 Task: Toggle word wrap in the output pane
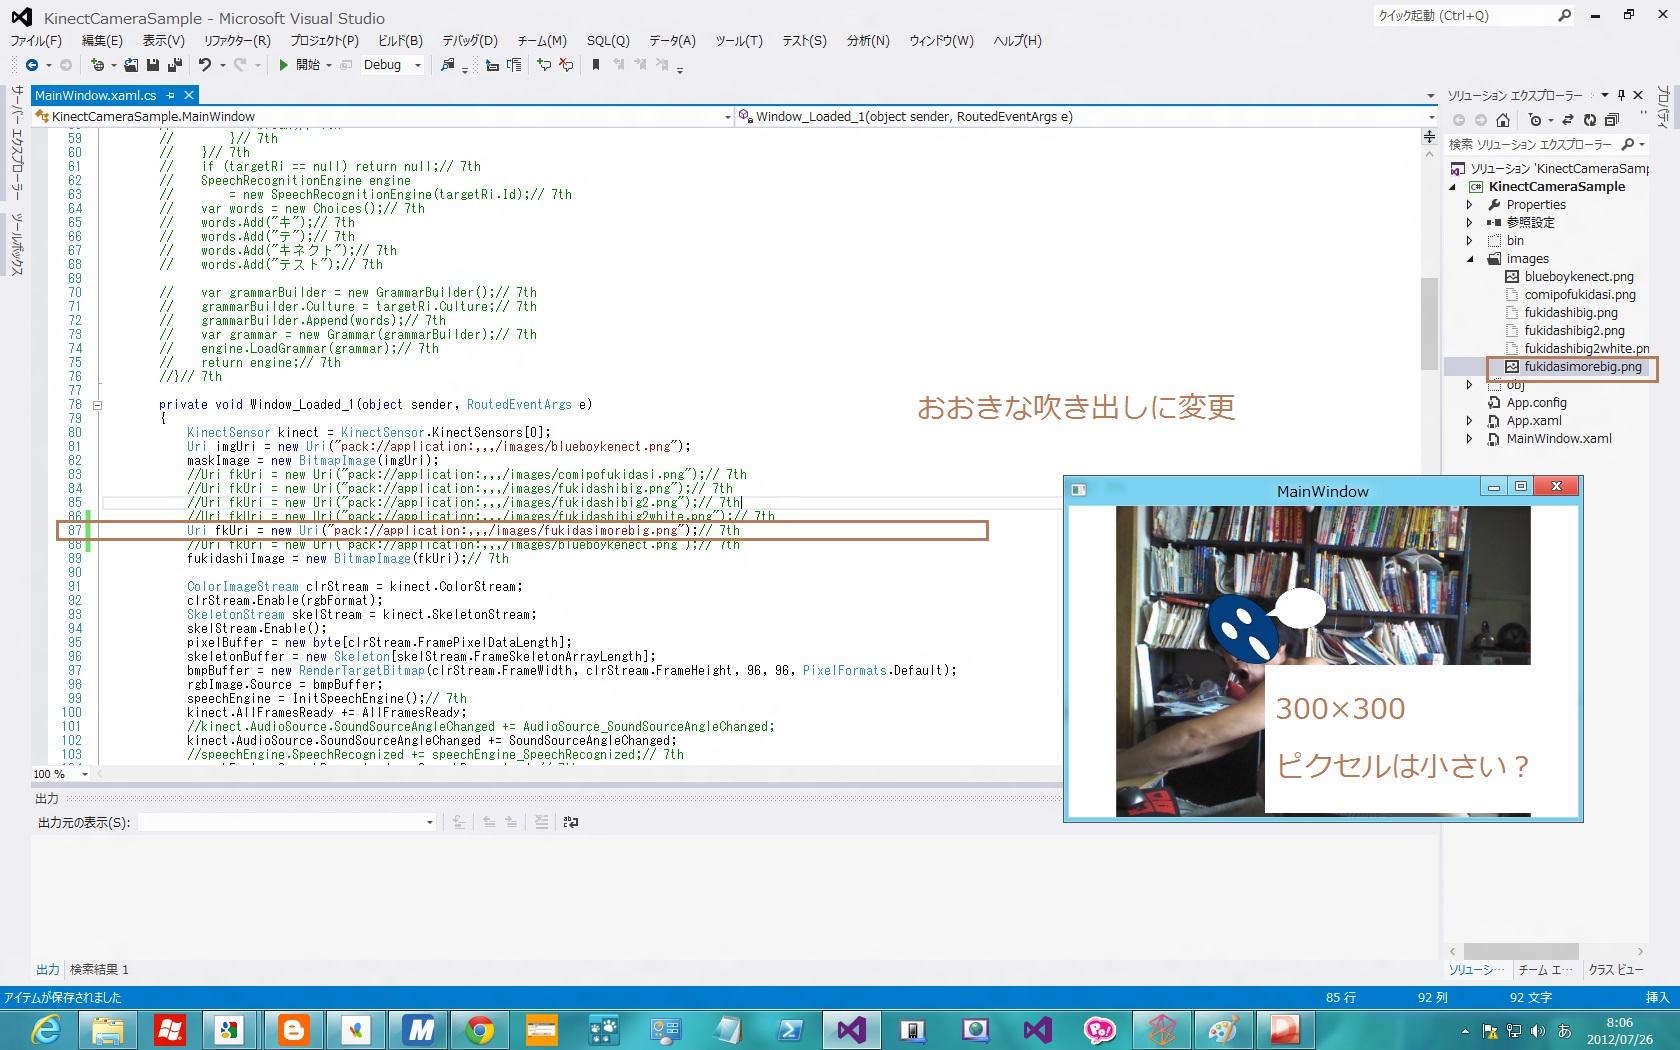[571, 822]
